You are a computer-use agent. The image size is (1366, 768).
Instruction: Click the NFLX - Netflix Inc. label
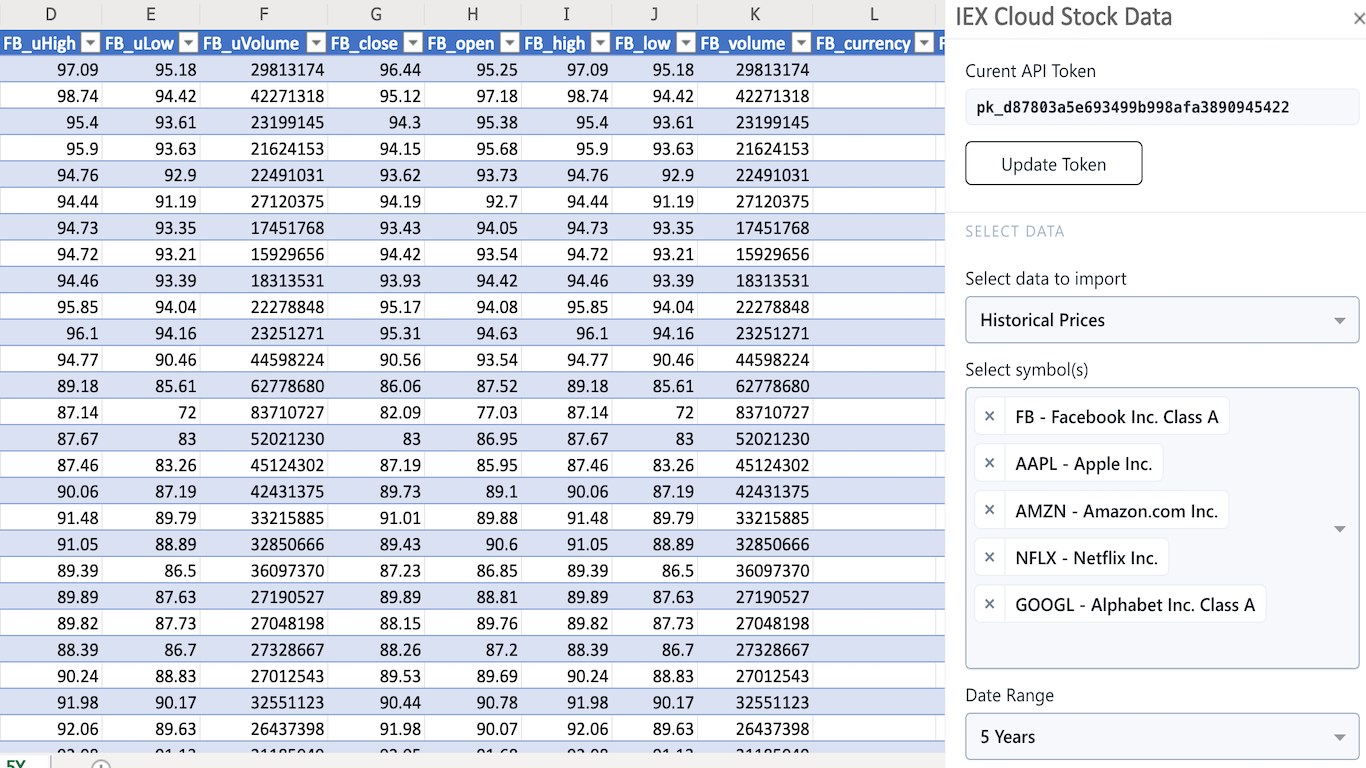click(x=1087, y=558)
